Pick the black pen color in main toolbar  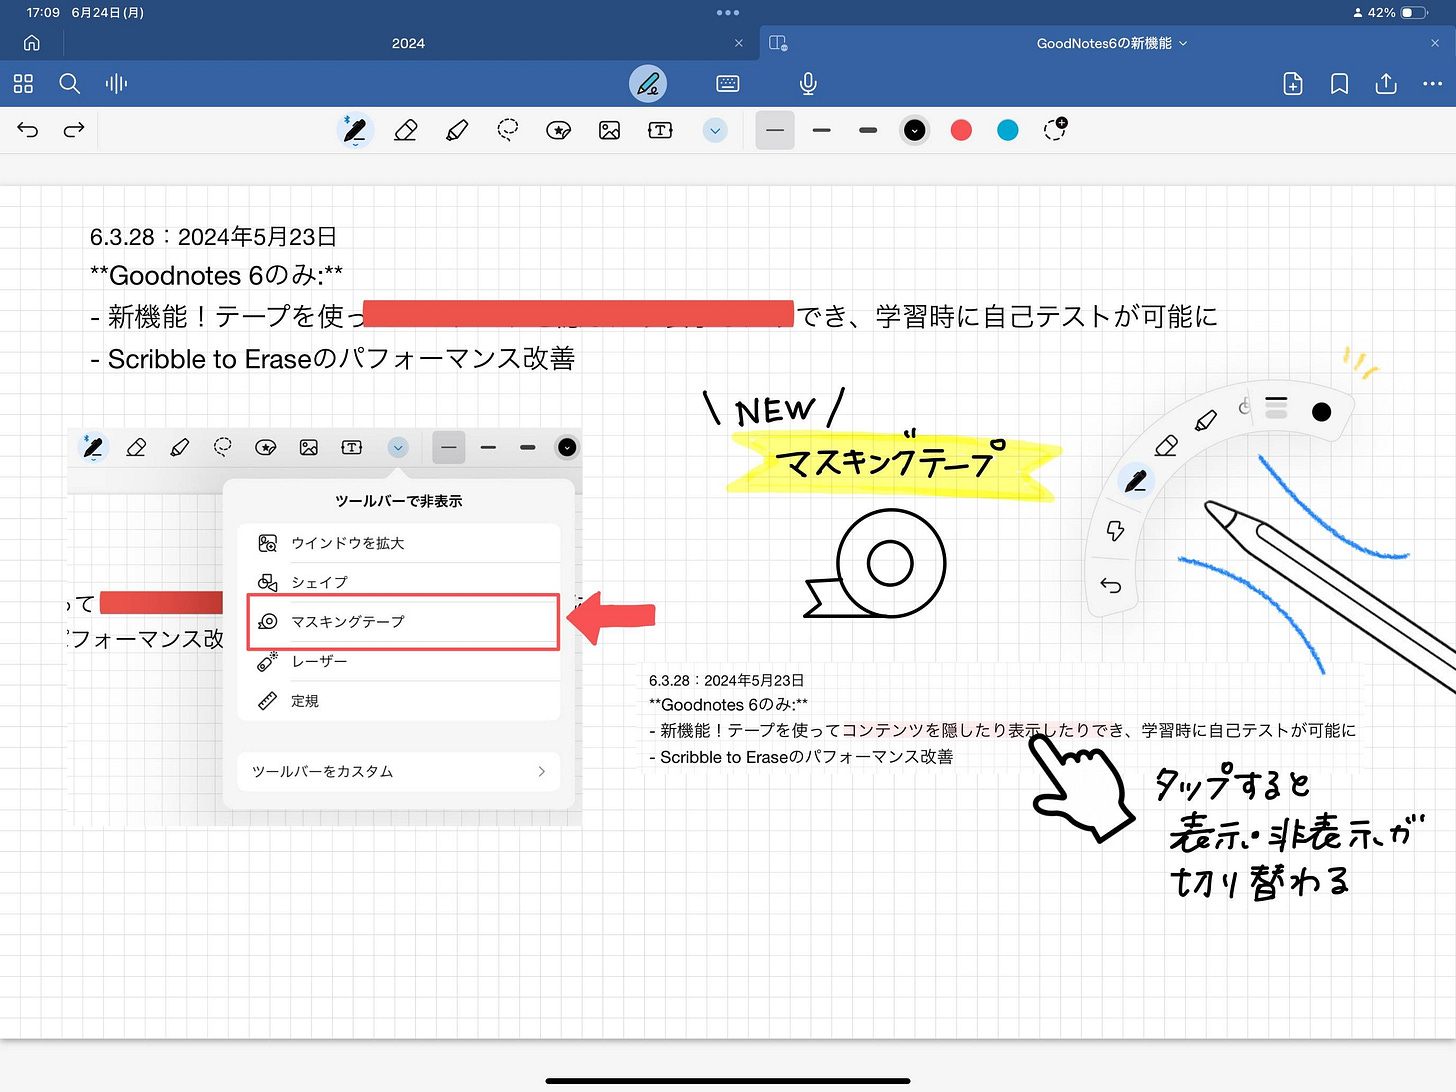[914, 130]
